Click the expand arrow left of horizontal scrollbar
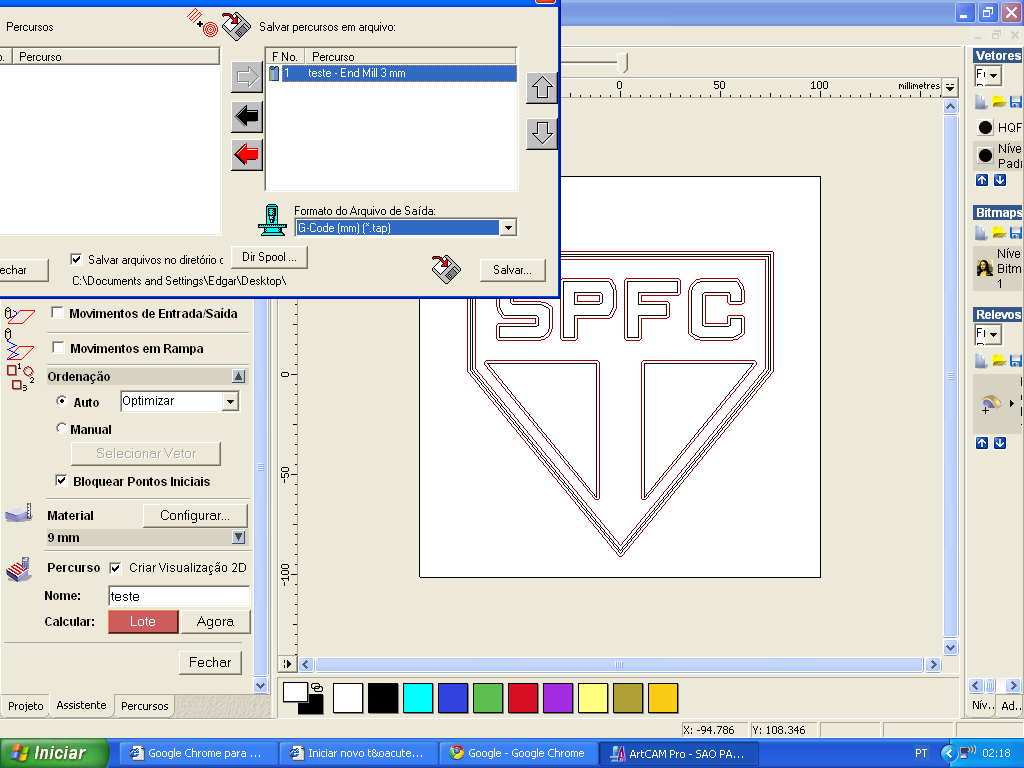Viewport: 1024px width, 768px height. click(287, 664)
